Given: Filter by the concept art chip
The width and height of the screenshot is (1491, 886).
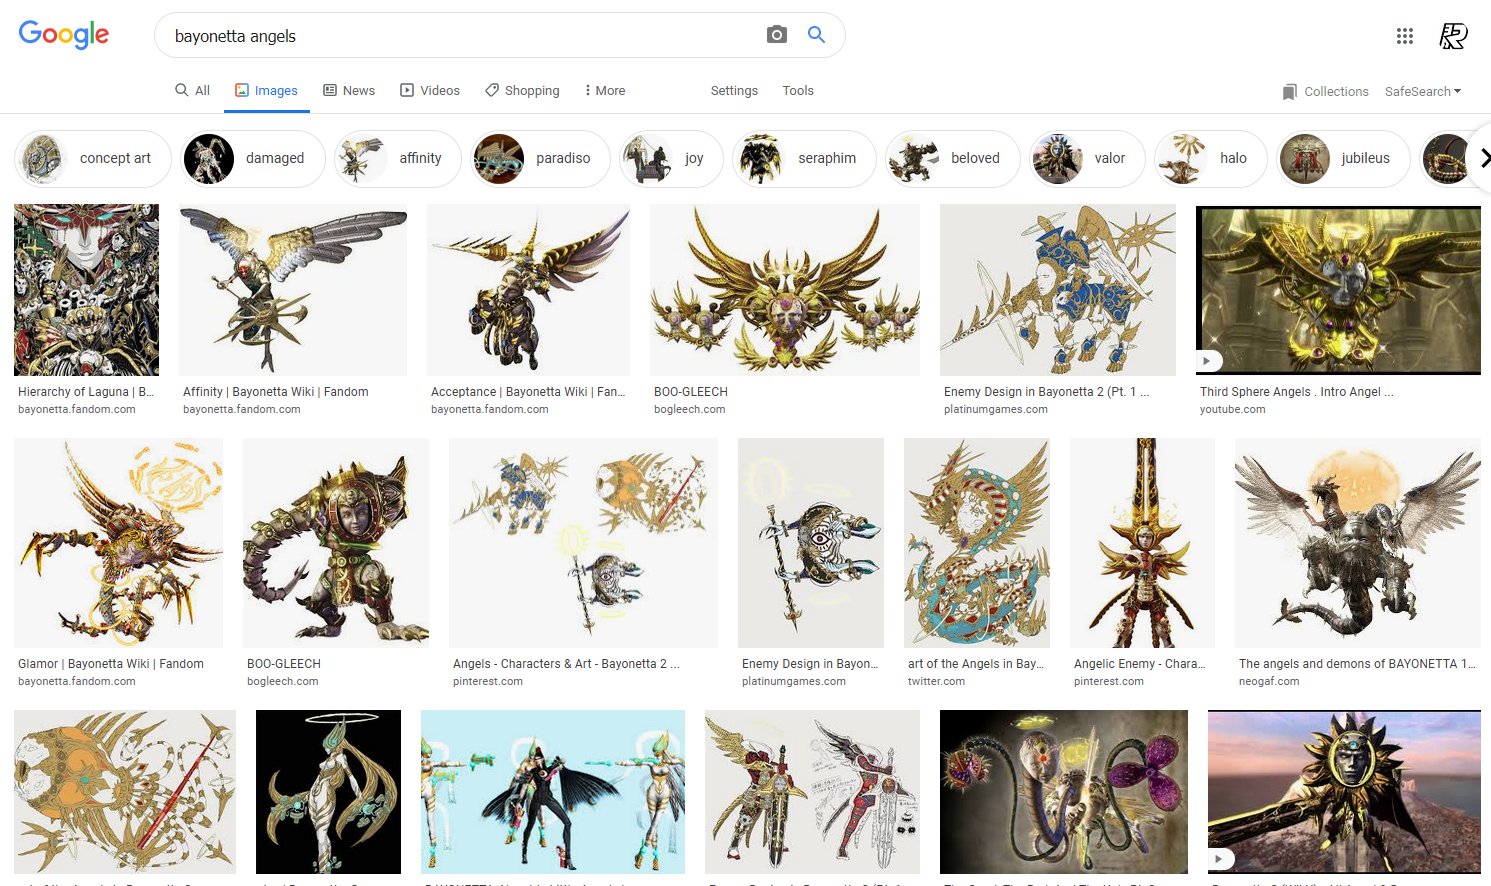Looking at the screenshot, I should 93,158.
